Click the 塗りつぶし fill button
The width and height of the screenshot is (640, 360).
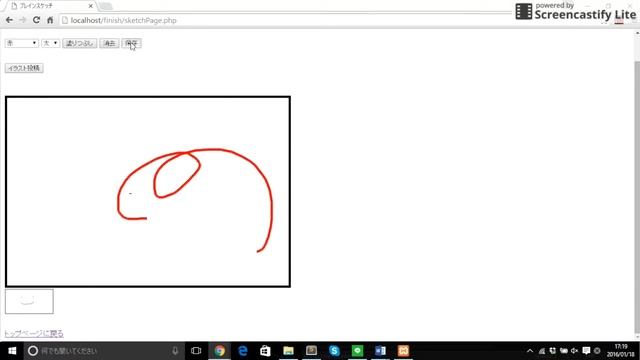click(80, 43)
